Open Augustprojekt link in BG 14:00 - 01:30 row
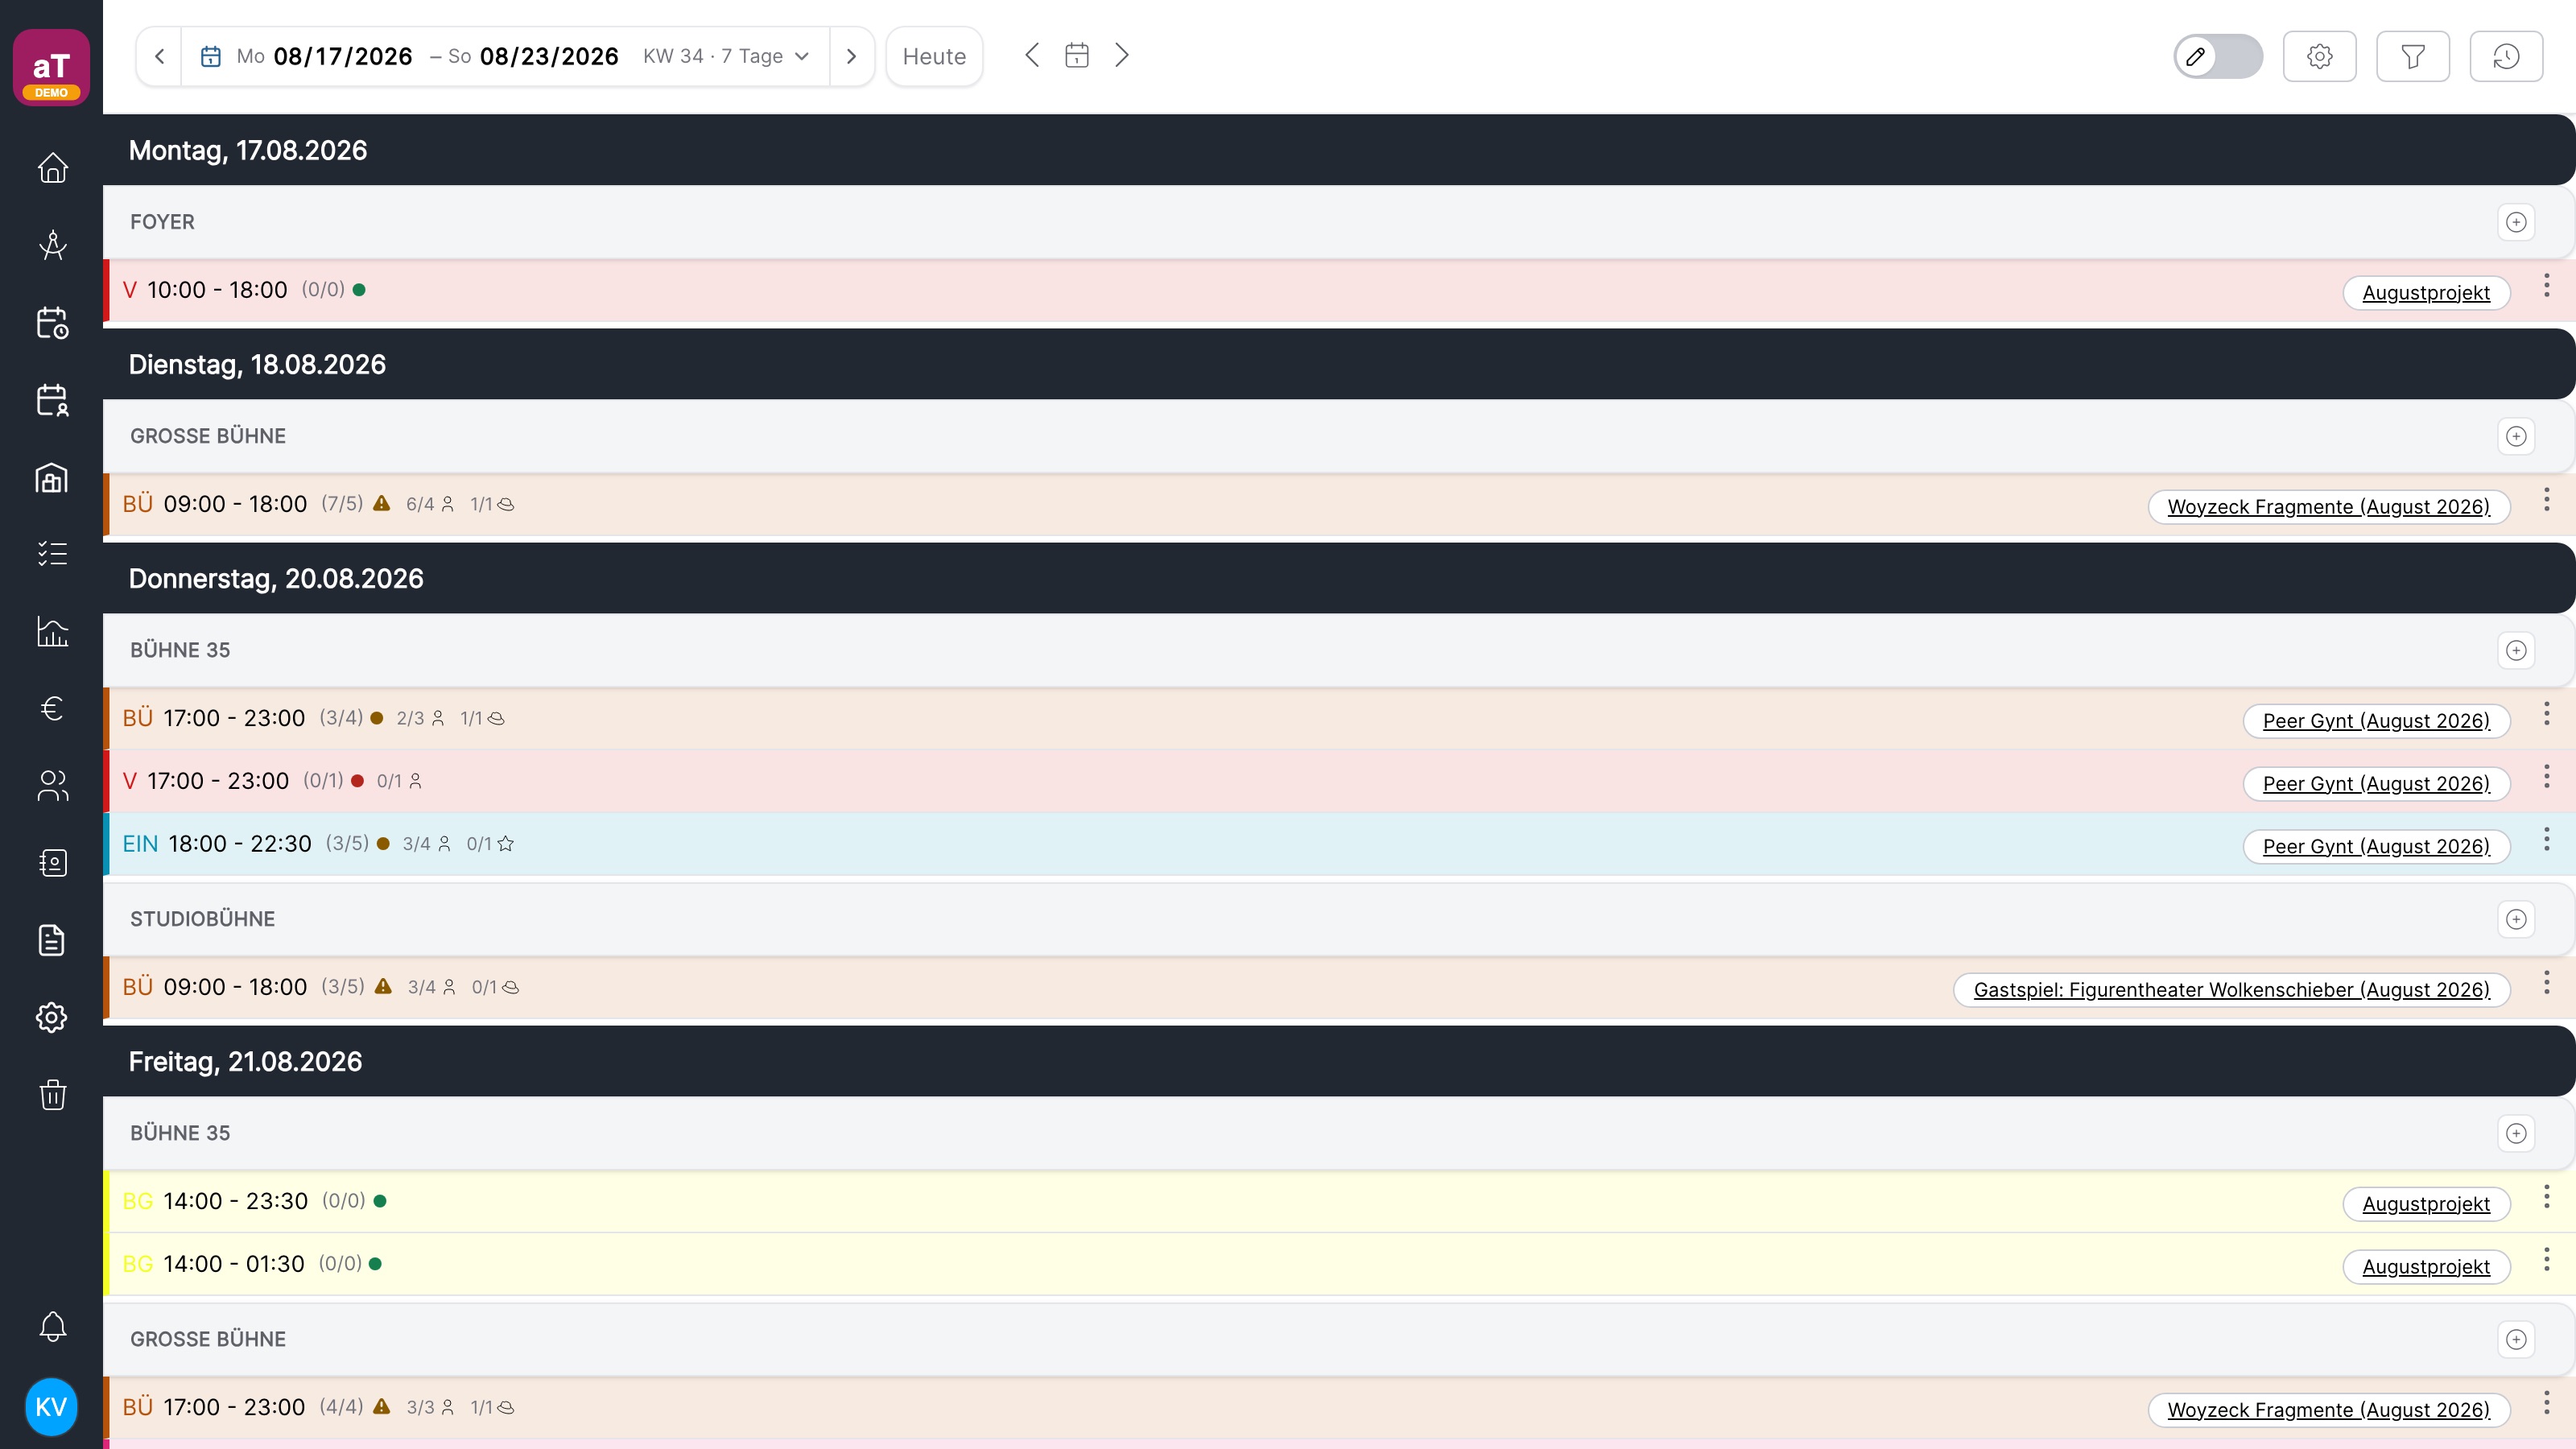This screenshot has width=2576, height=1449. coord(2426,1267)
